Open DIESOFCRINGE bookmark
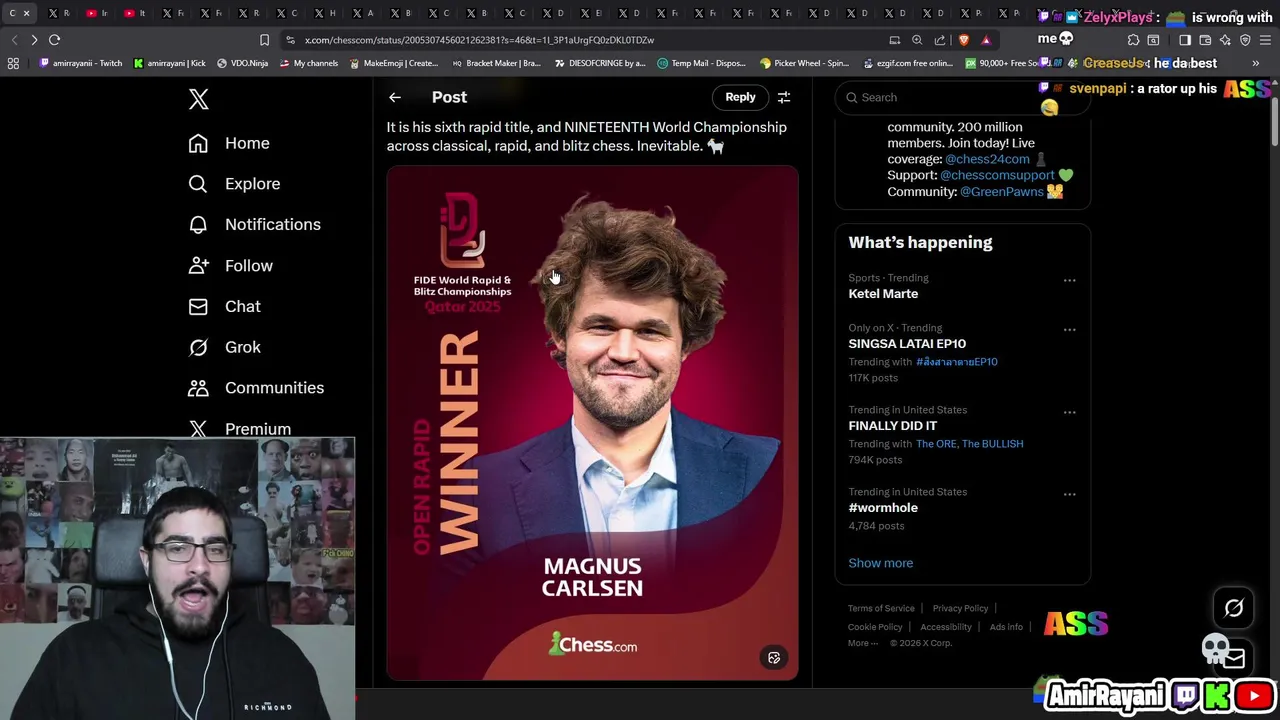 pos(598,63)
